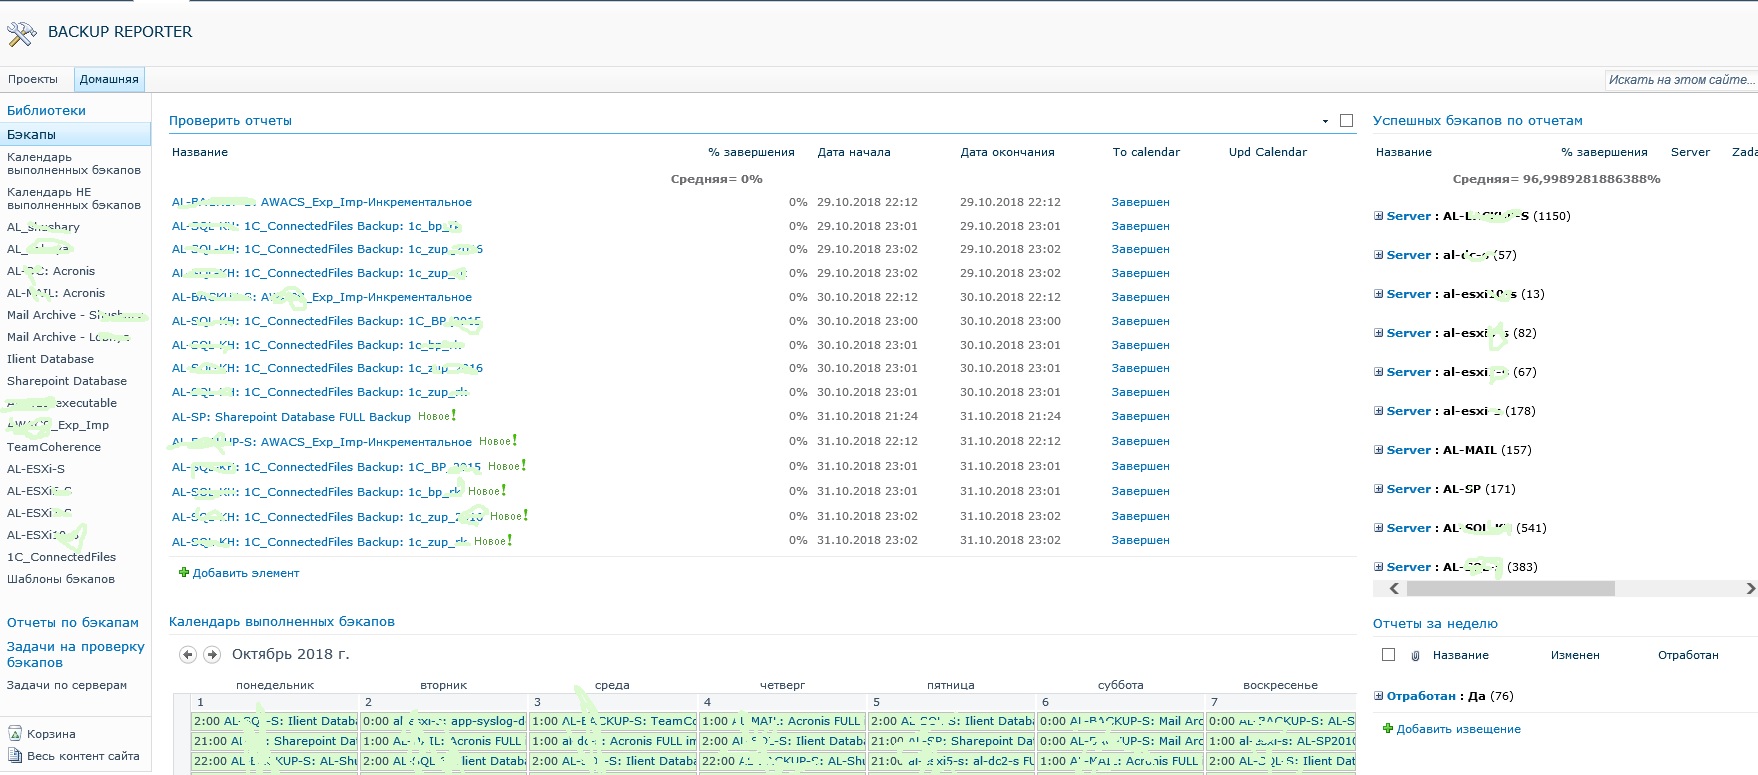Image resolution: width=1758 pixels, height=775 pixels.
Task: Click the Успешных бэкапов по отчетам title
Action: tap(1478, 121)
